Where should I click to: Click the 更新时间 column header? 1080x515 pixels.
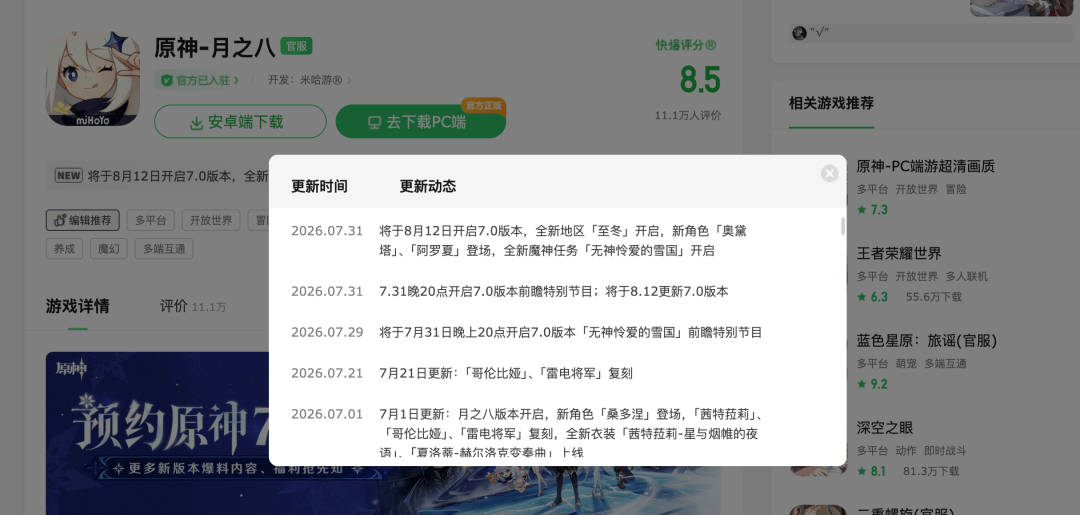click(x=319, y=187)
